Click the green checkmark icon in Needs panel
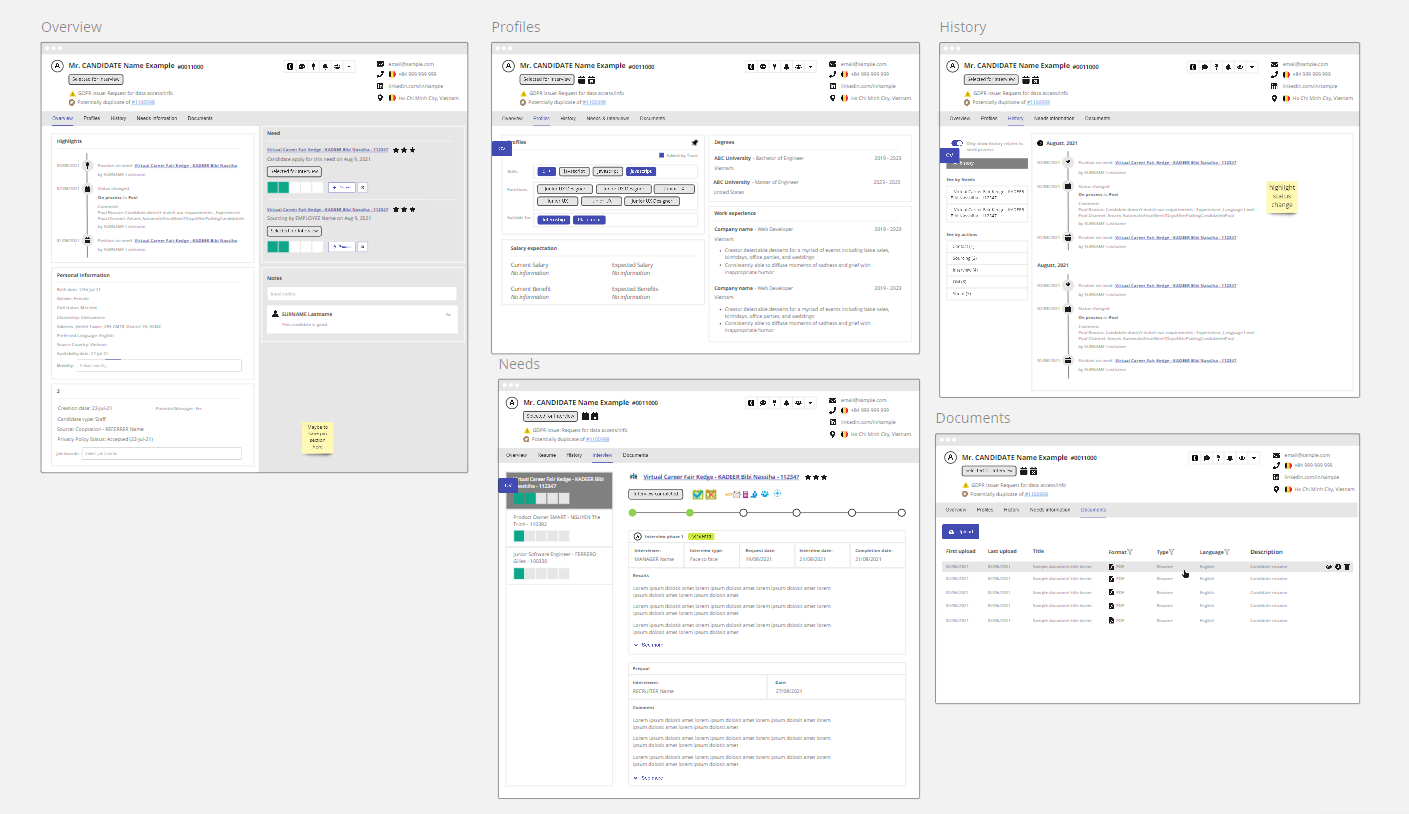 pyautogui.click(x=698, y=494)
